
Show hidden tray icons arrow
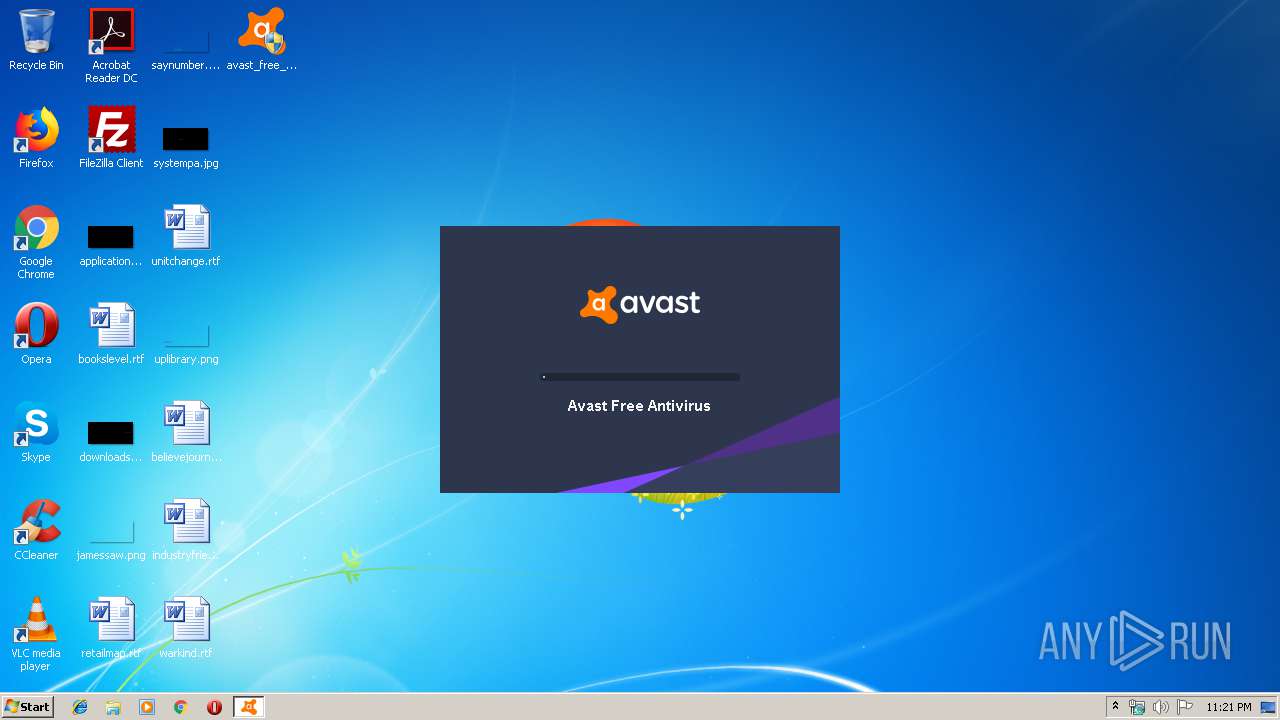tap(1115, 707)
